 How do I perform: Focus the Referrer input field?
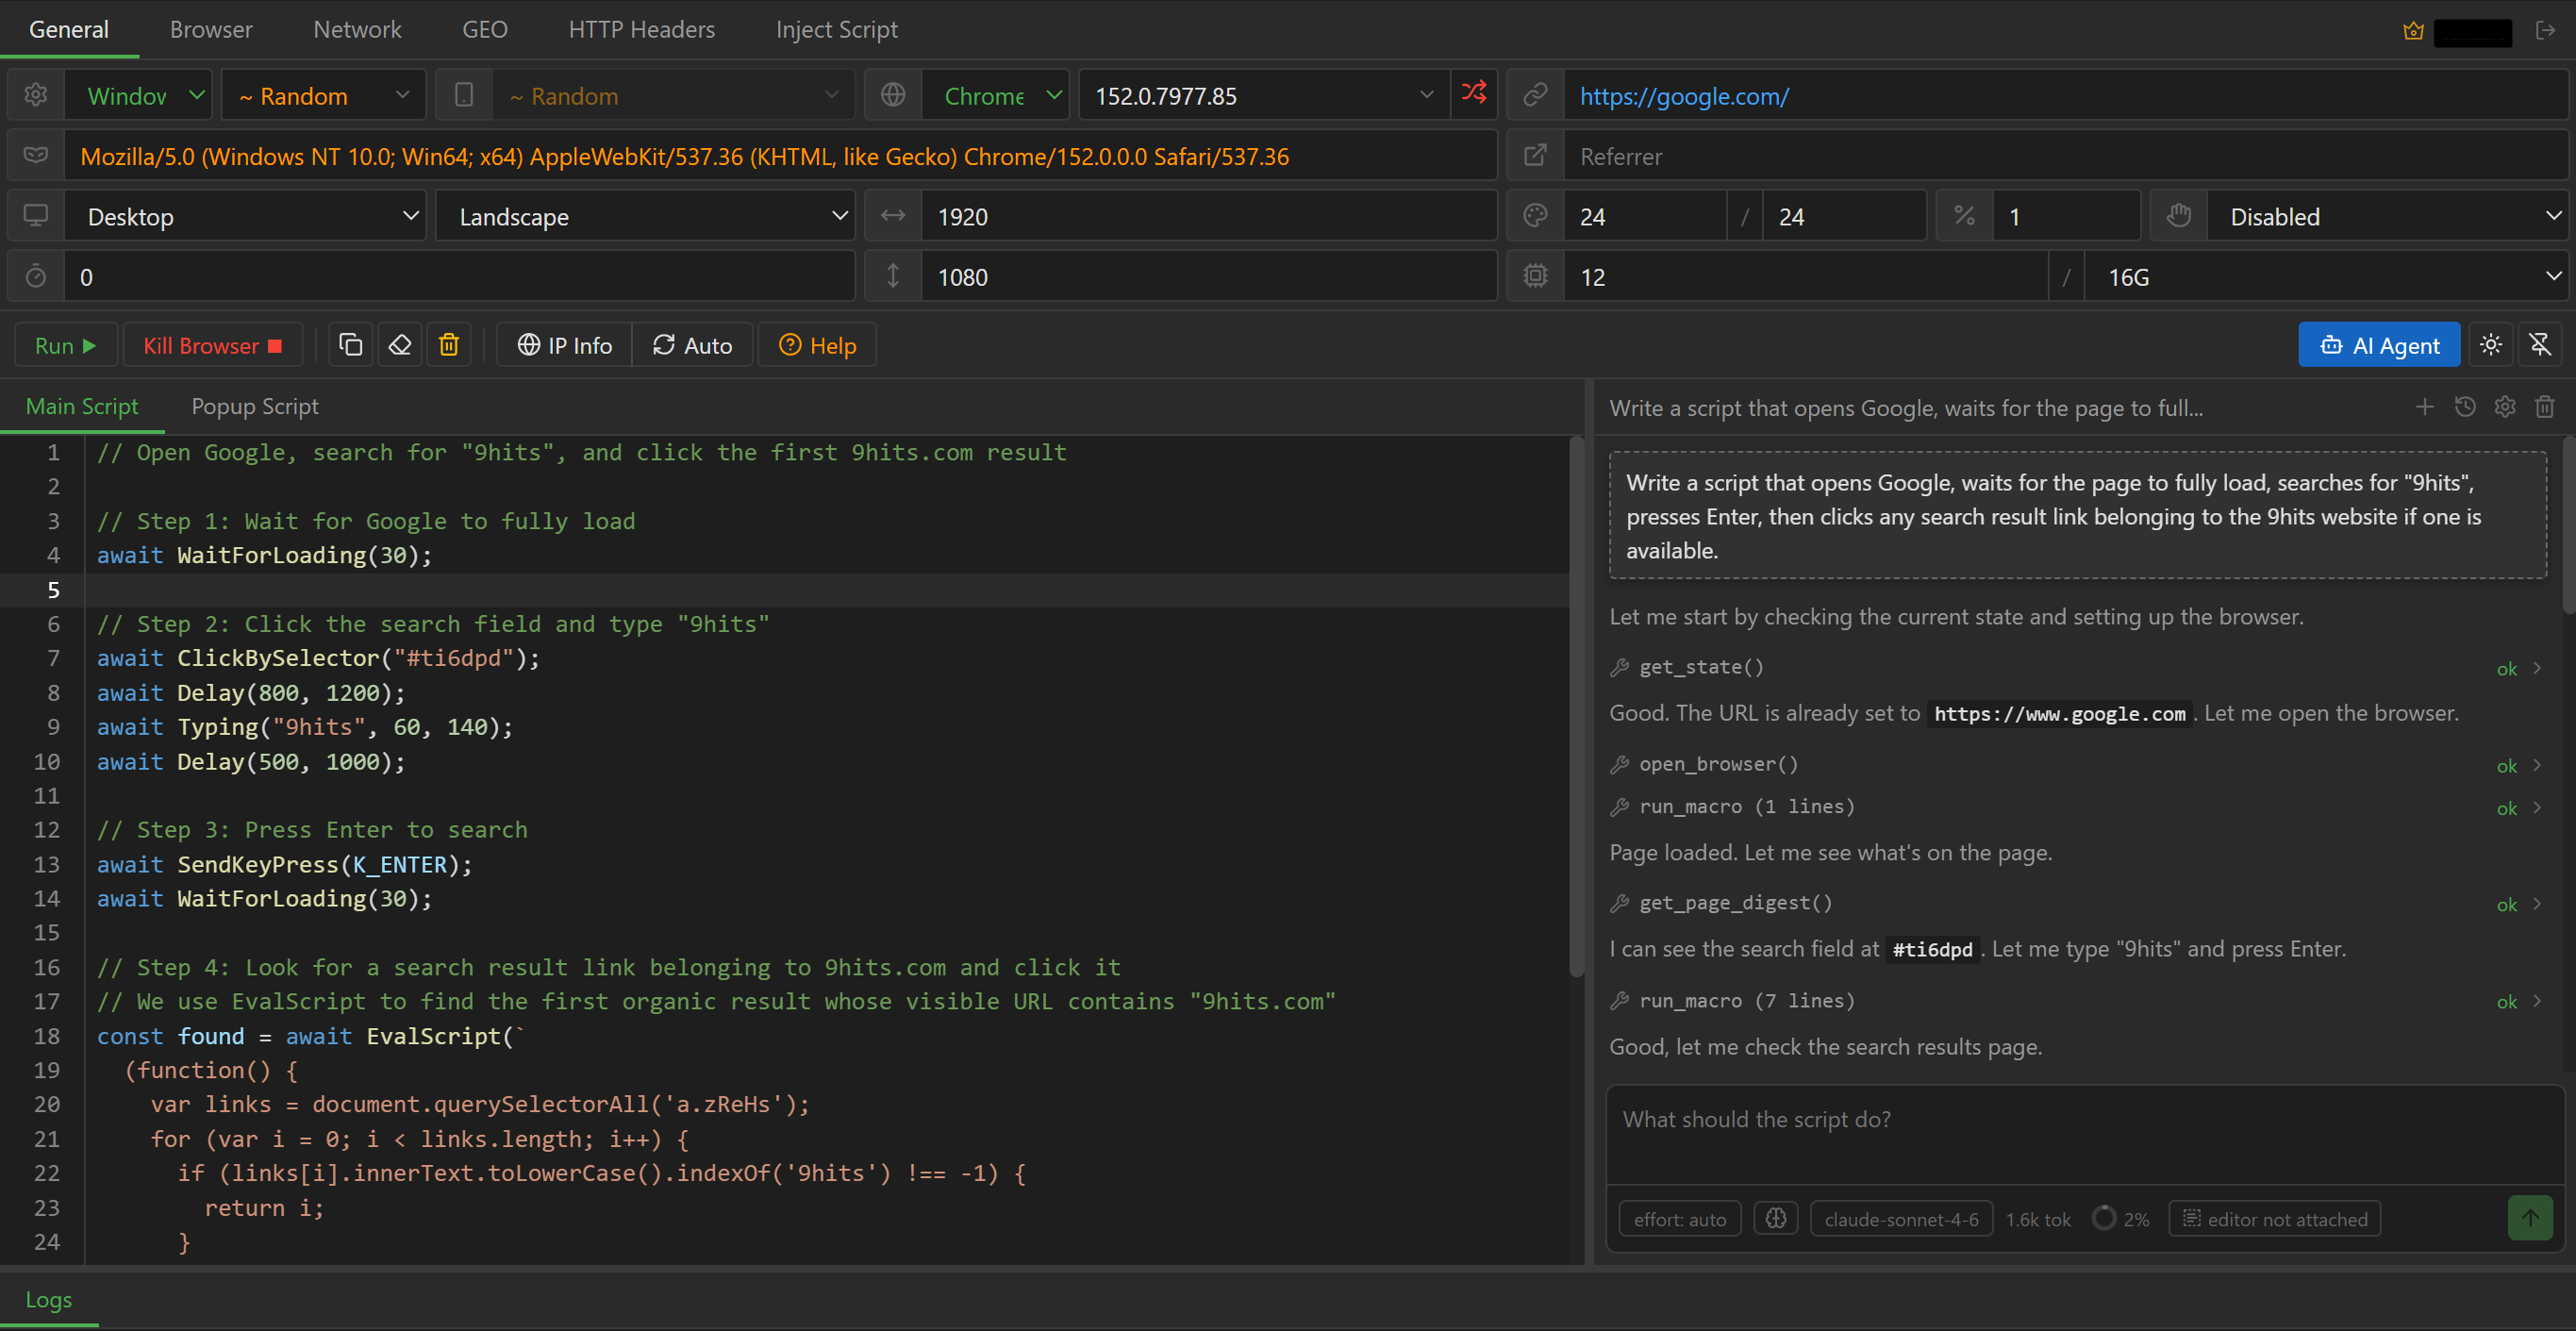[x=2065, y=156]
